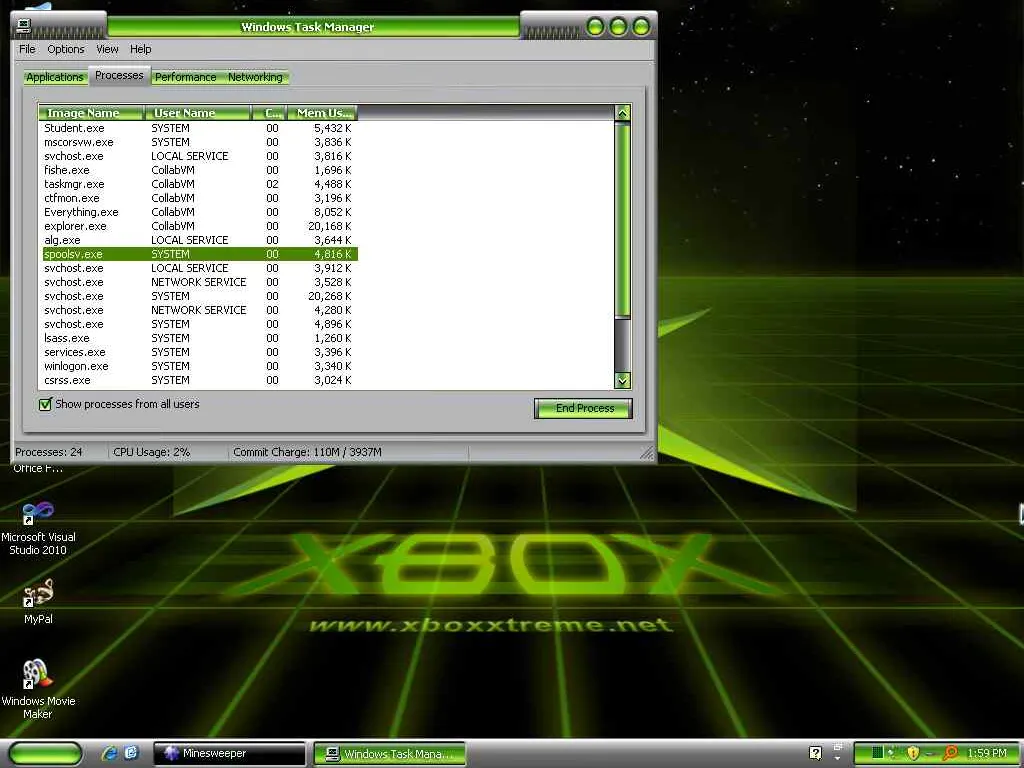Select the ctfmon.exe process
The image size is (1024, 768).
(x=200, y=198)
